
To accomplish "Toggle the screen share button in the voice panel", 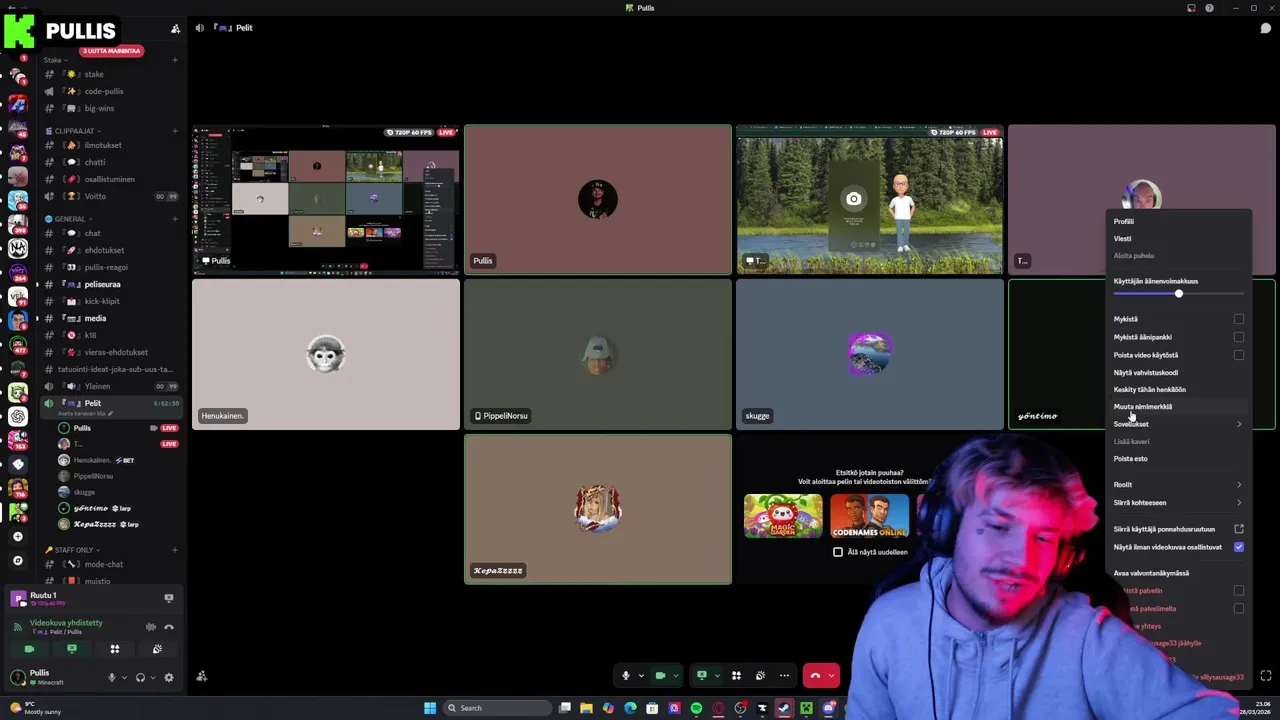I will (x=72, y=649).
